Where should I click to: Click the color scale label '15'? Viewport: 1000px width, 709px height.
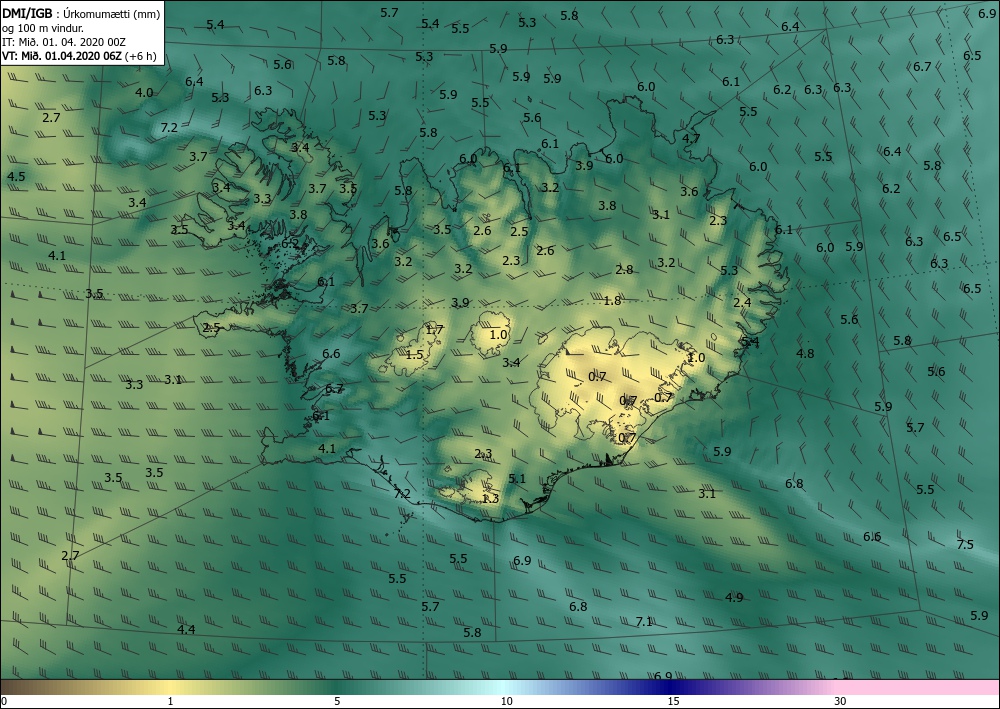click(673, 701)
